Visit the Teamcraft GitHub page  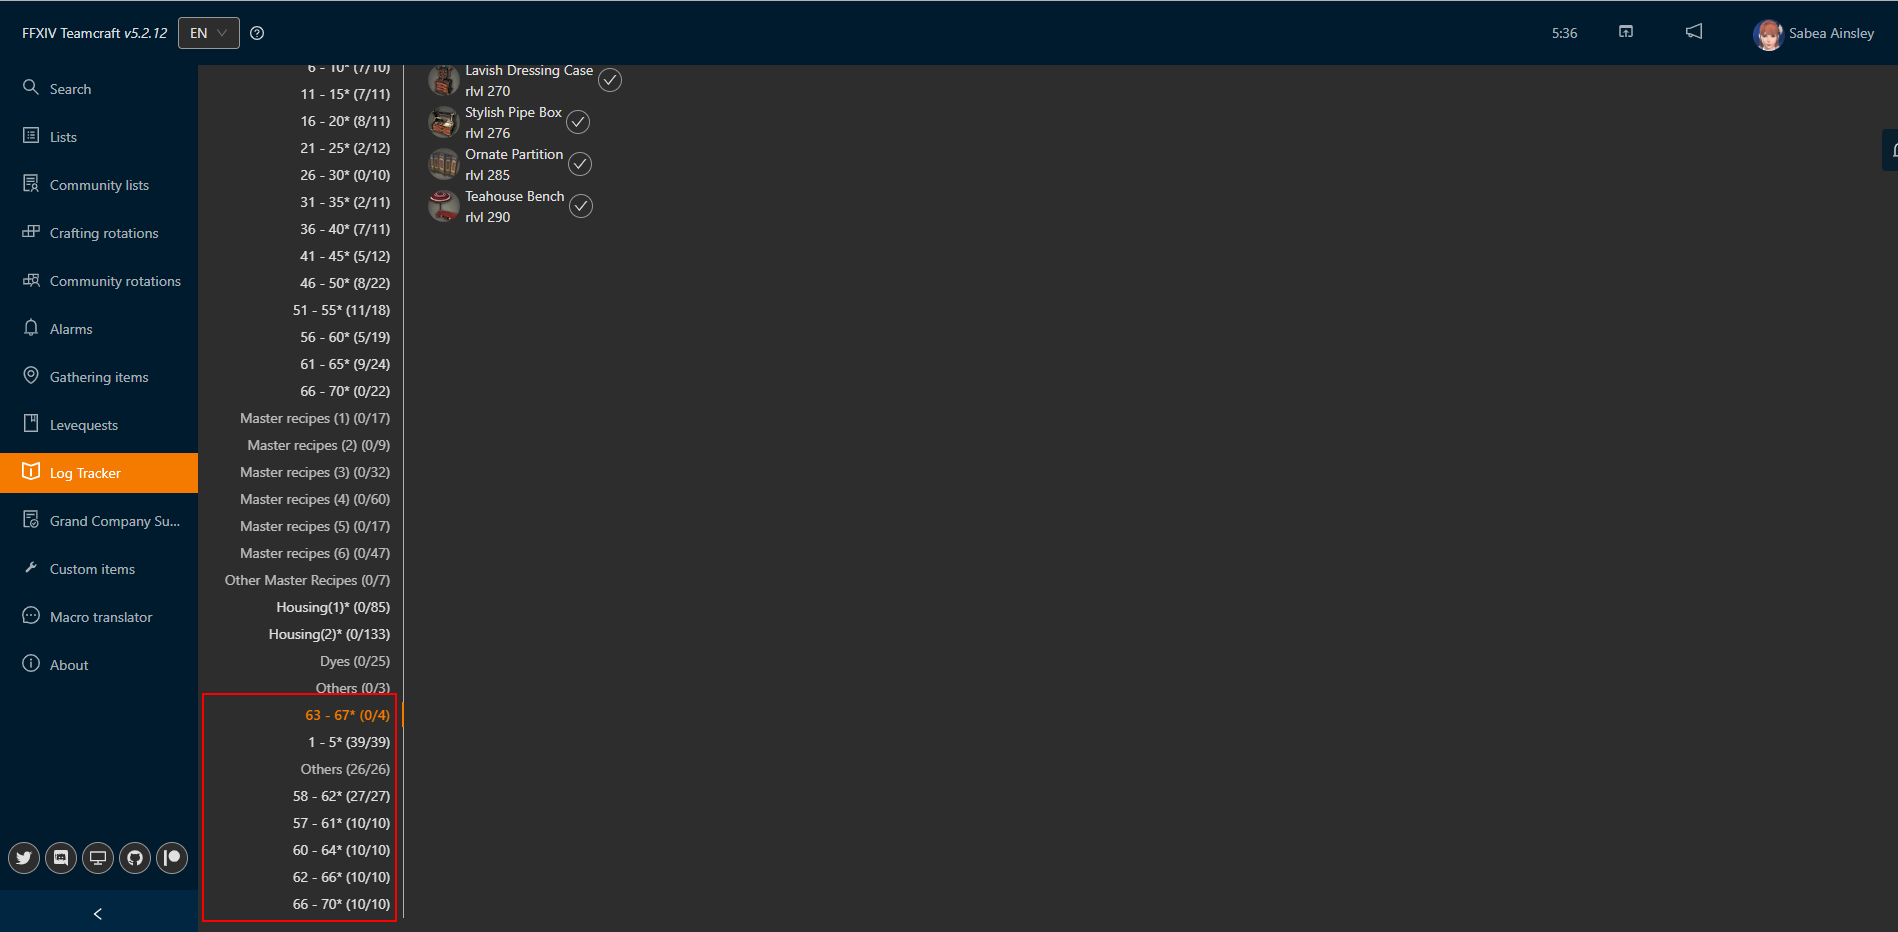click(134, 857)
